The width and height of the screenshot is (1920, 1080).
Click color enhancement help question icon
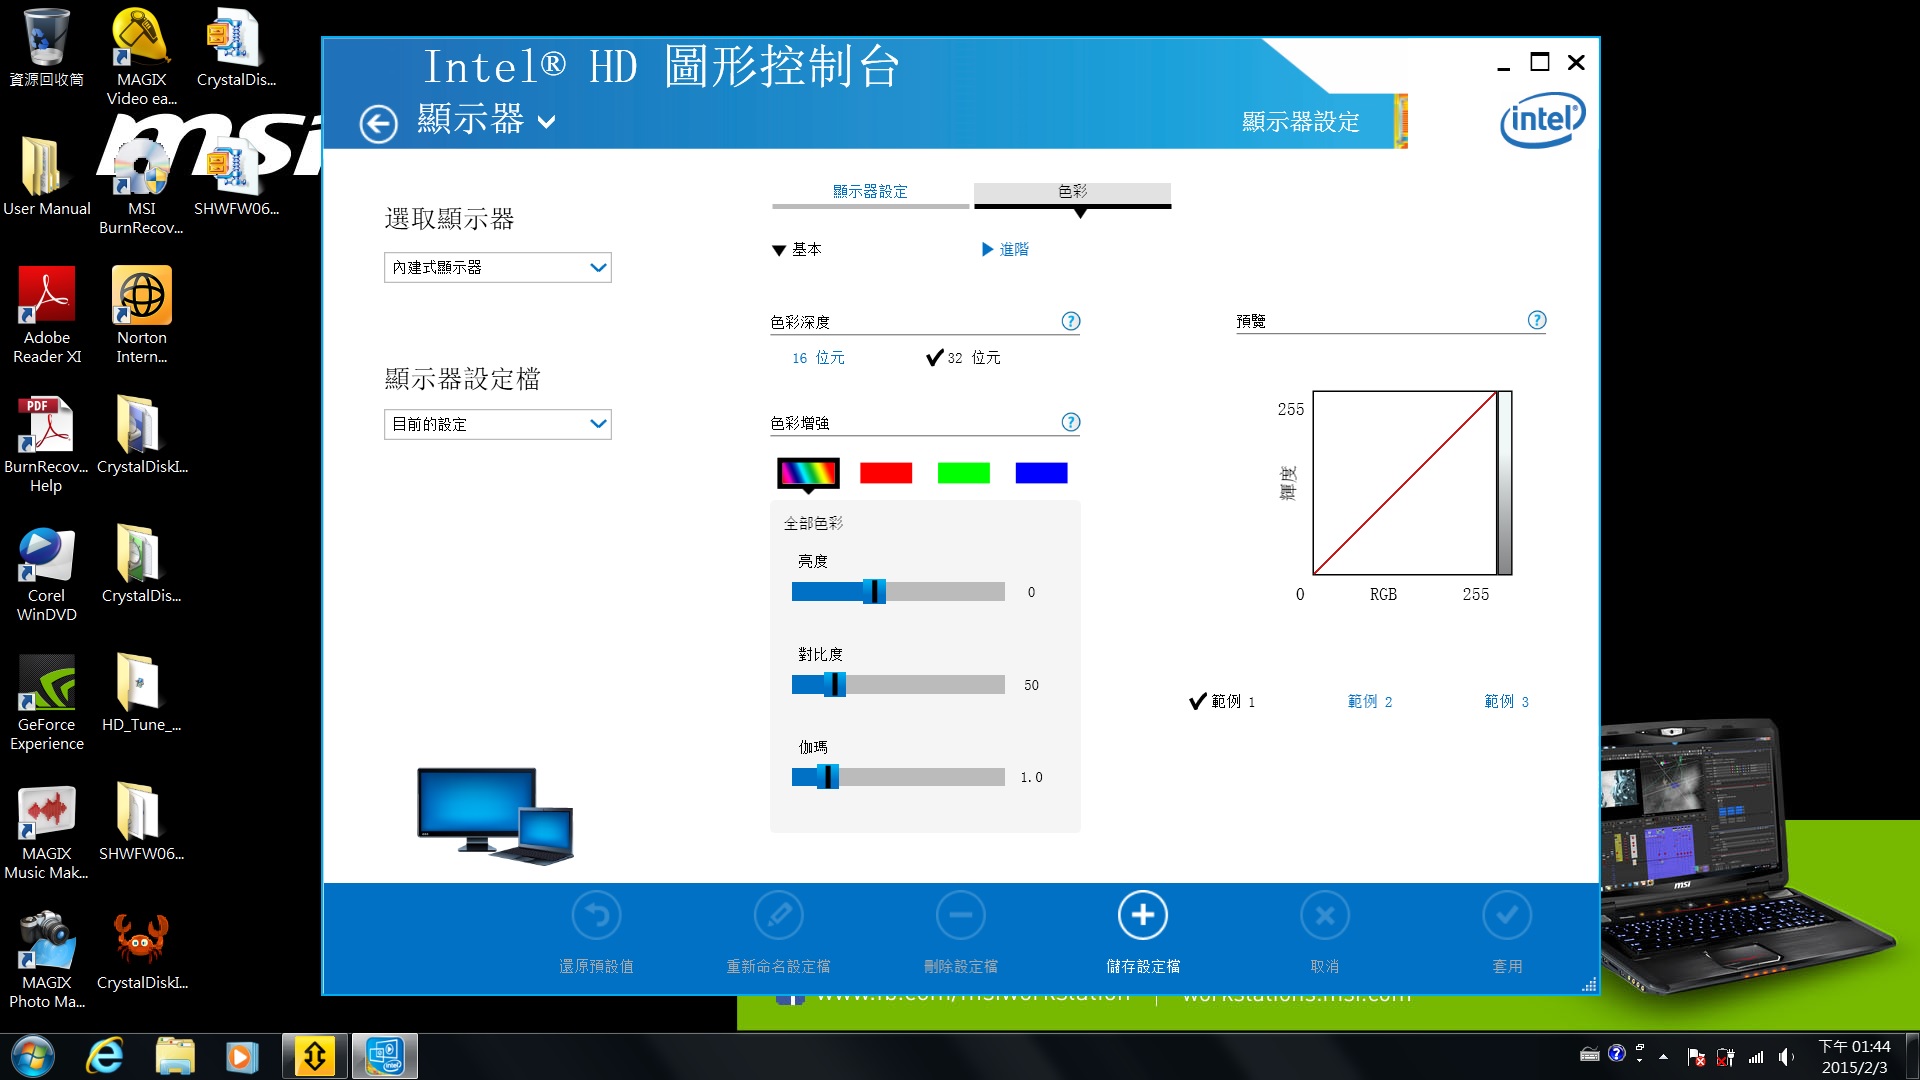[1070, 422]
